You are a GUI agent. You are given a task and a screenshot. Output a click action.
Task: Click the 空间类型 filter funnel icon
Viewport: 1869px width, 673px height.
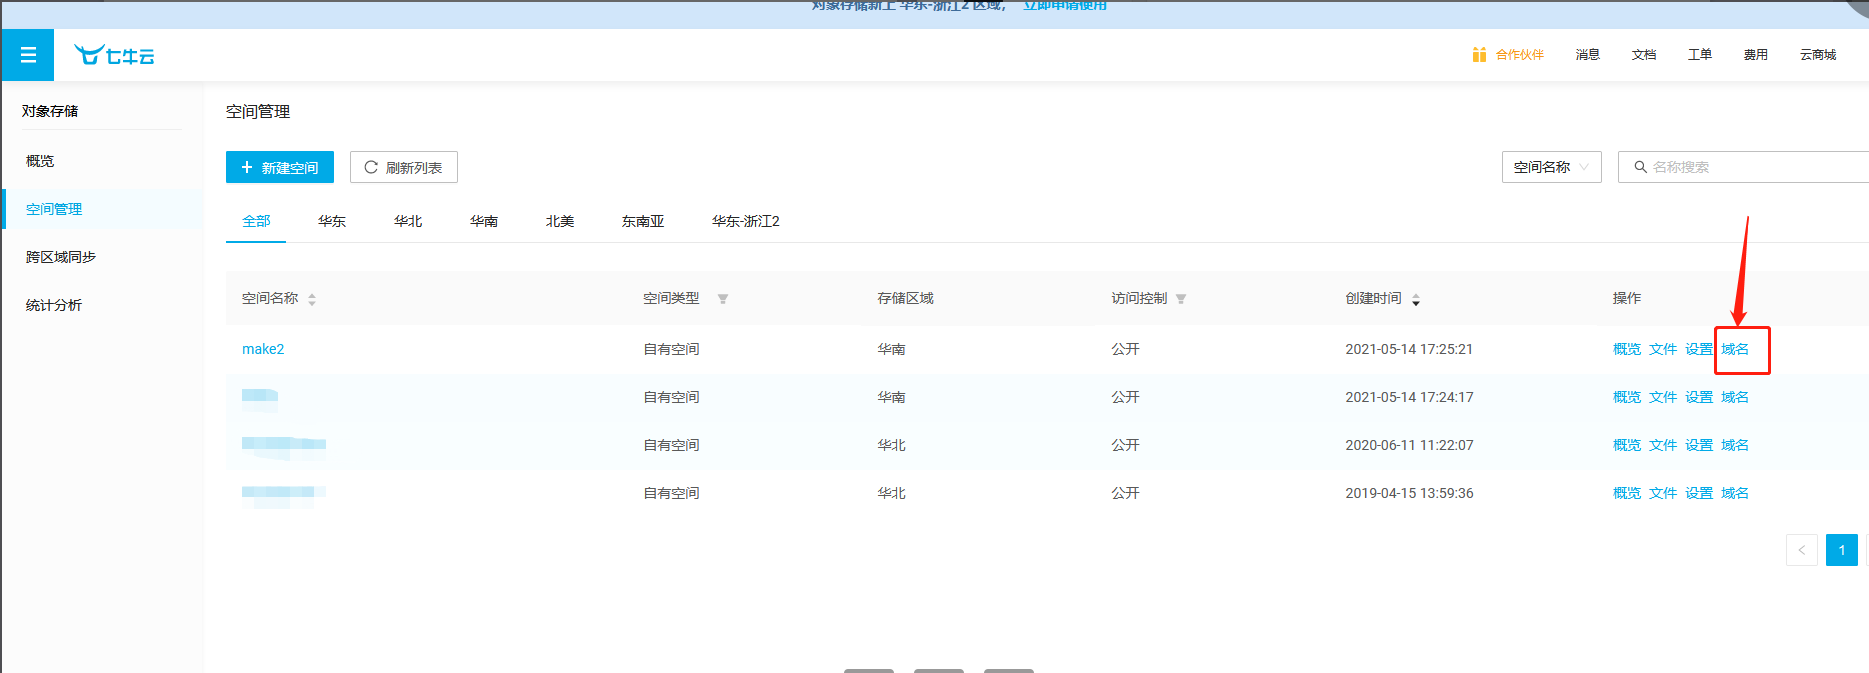tap(723, 299)
